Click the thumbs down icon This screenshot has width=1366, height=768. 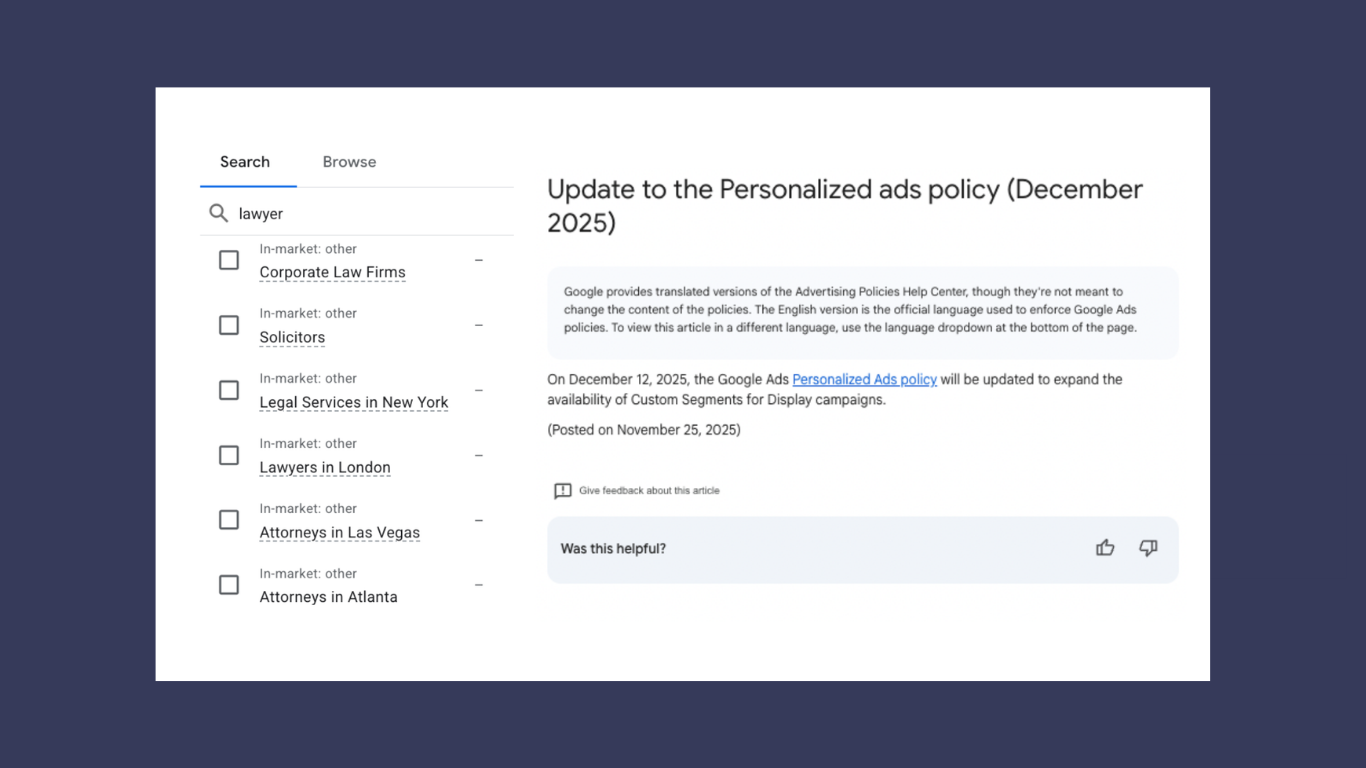(x=1148, y=548)
